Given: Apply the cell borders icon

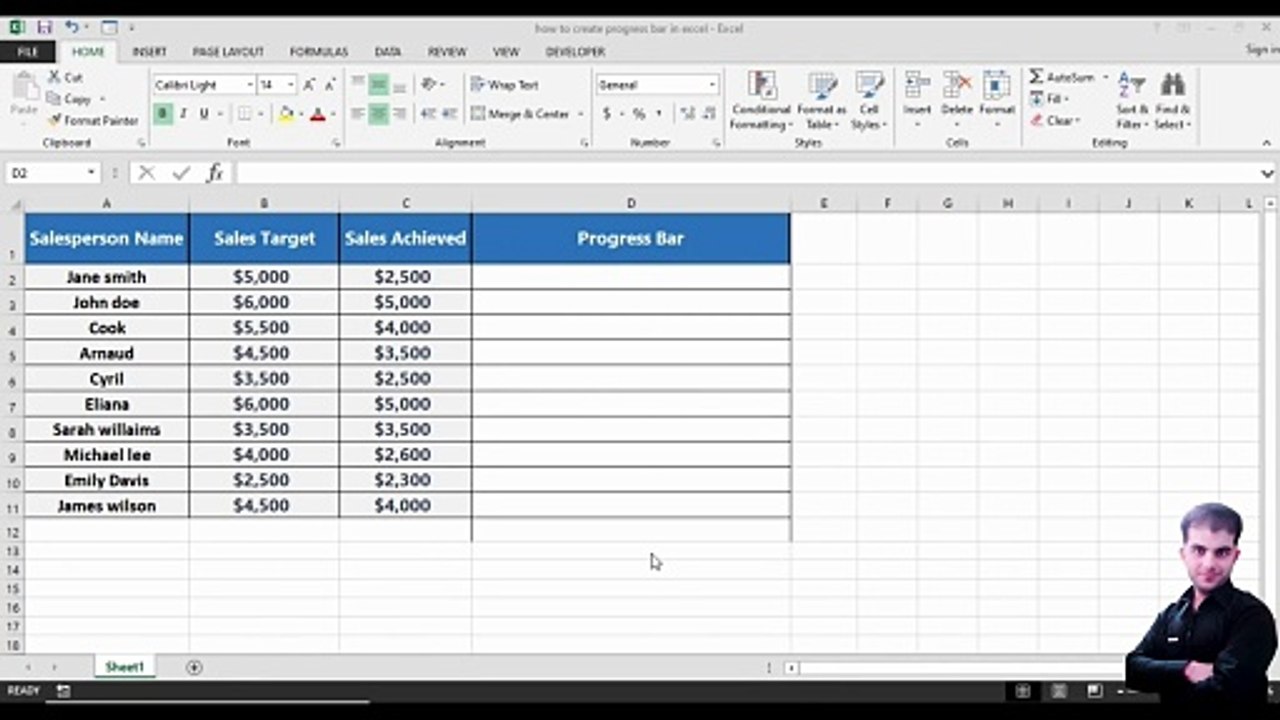Looking at the screenshot, I should pyautogui.click(x=245, y=114).
